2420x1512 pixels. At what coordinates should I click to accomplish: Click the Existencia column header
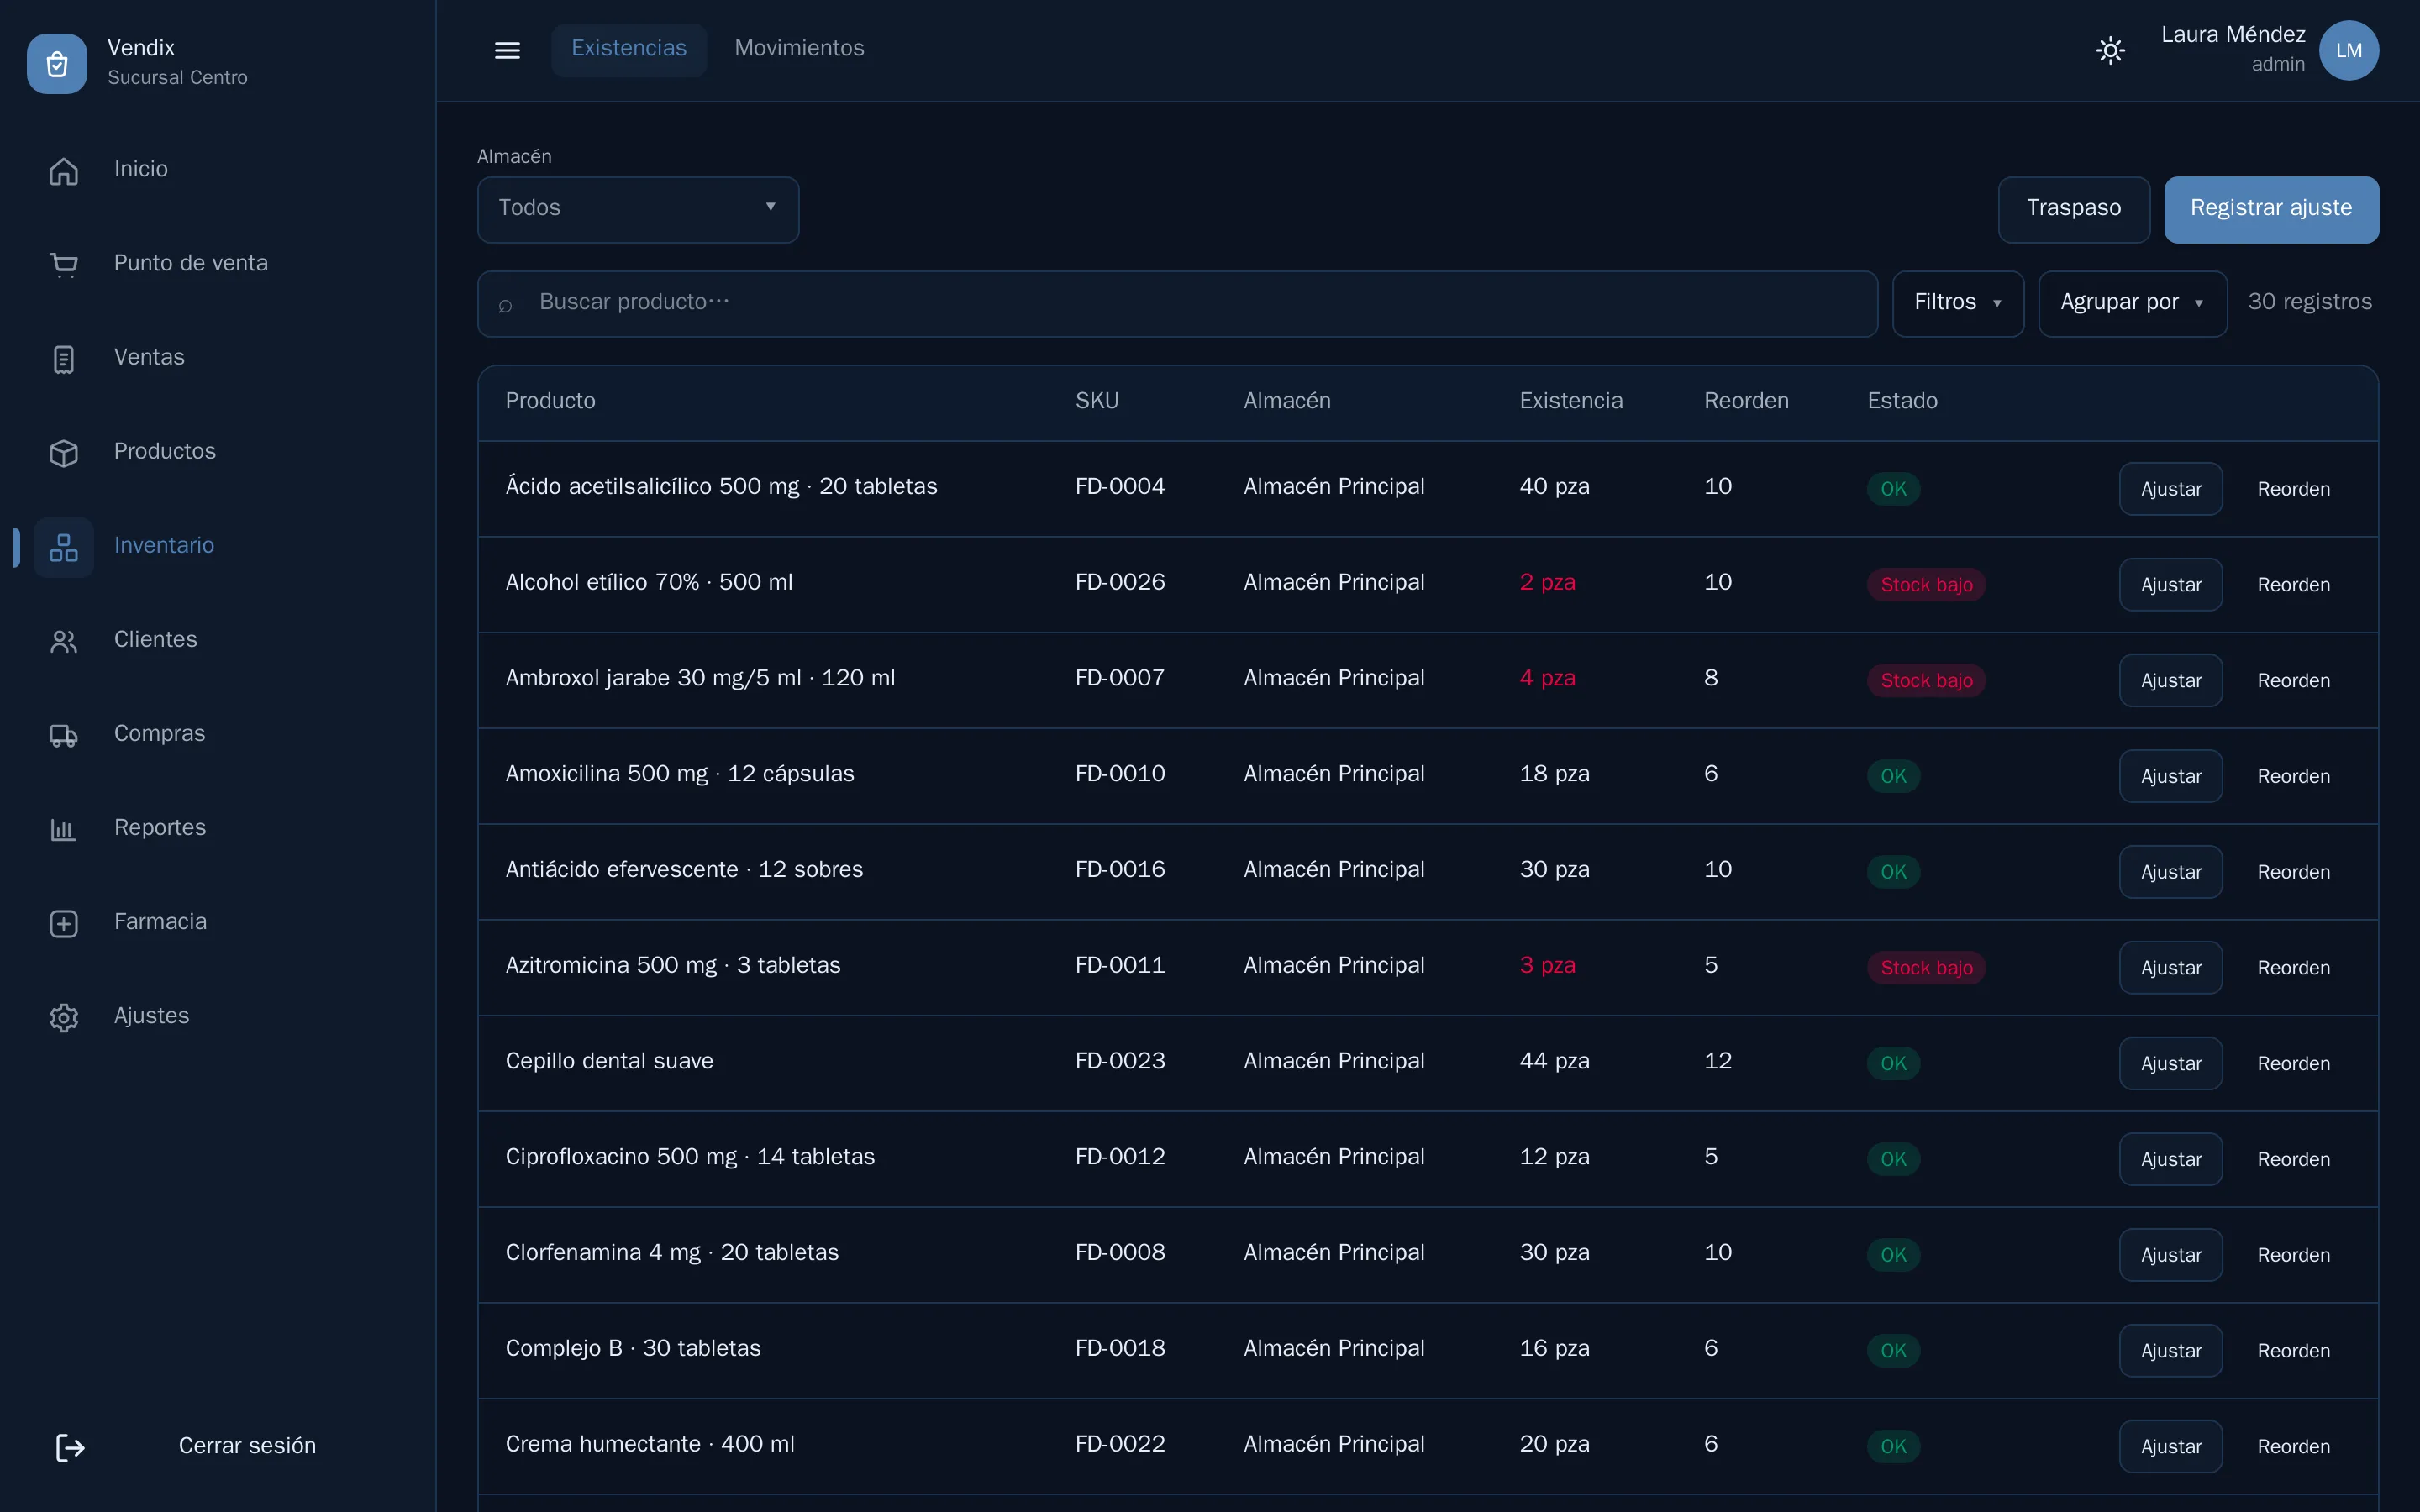point(1571,401)
